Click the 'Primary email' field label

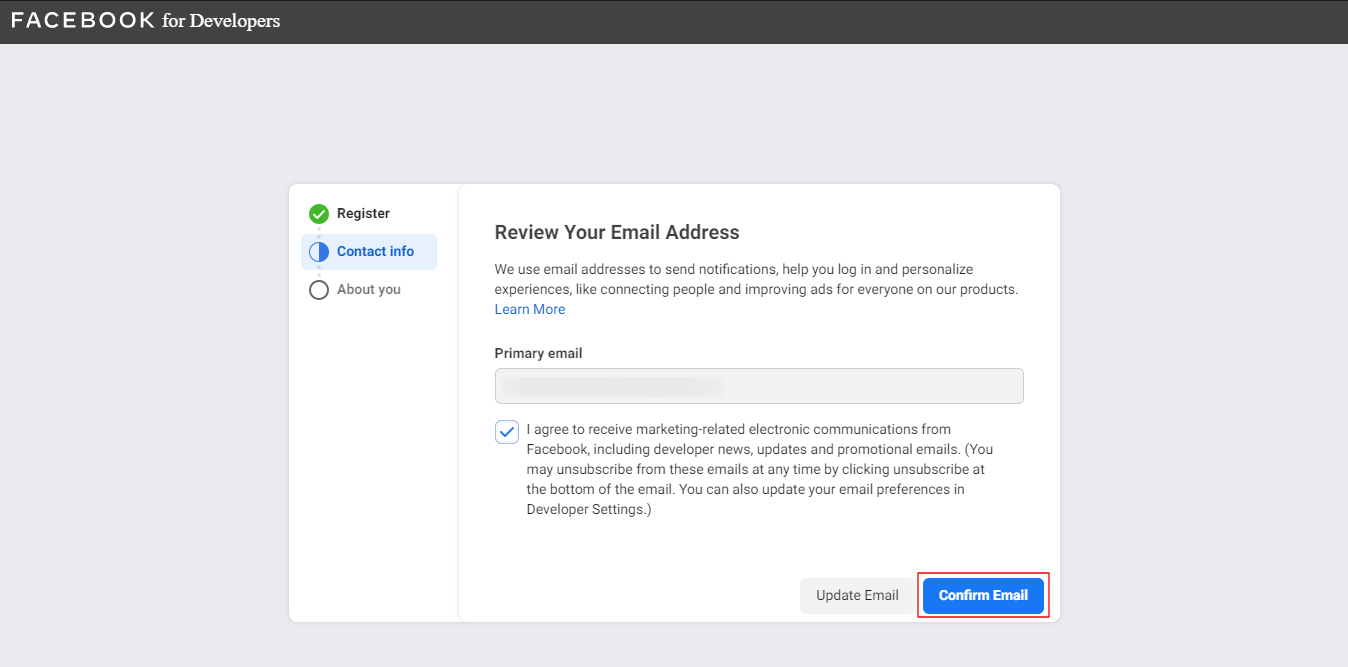[x=538, y=353]
